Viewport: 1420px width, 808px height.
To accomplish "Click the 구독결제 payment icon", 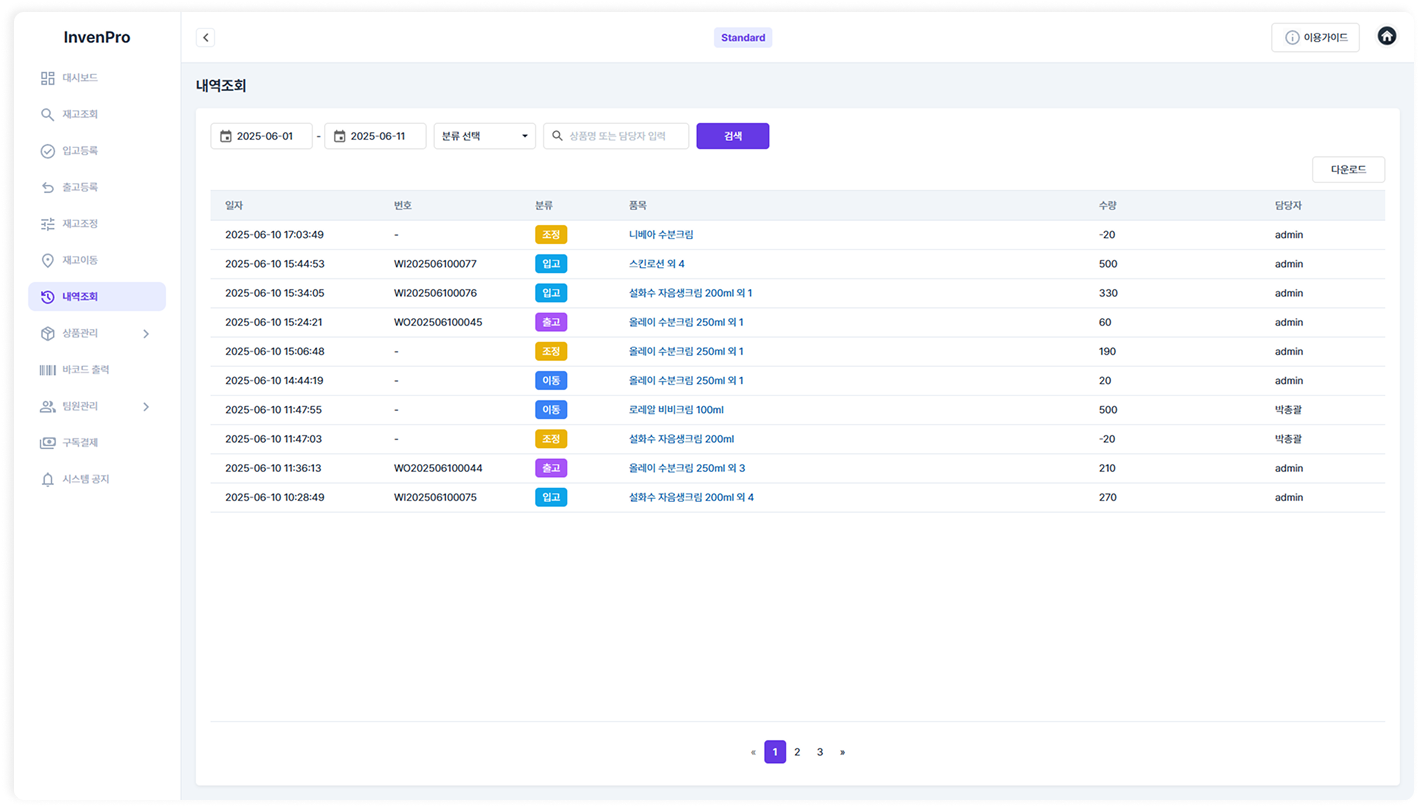I will (47, 443).
